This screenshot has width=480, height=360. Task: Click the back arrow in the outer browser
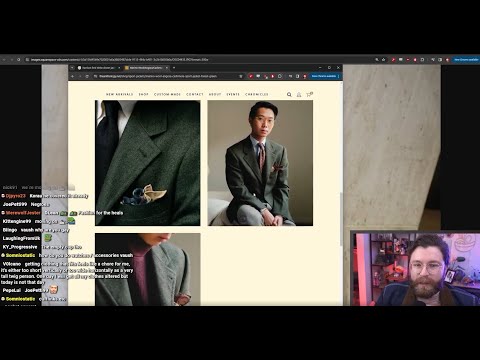[x=4, y=60]
